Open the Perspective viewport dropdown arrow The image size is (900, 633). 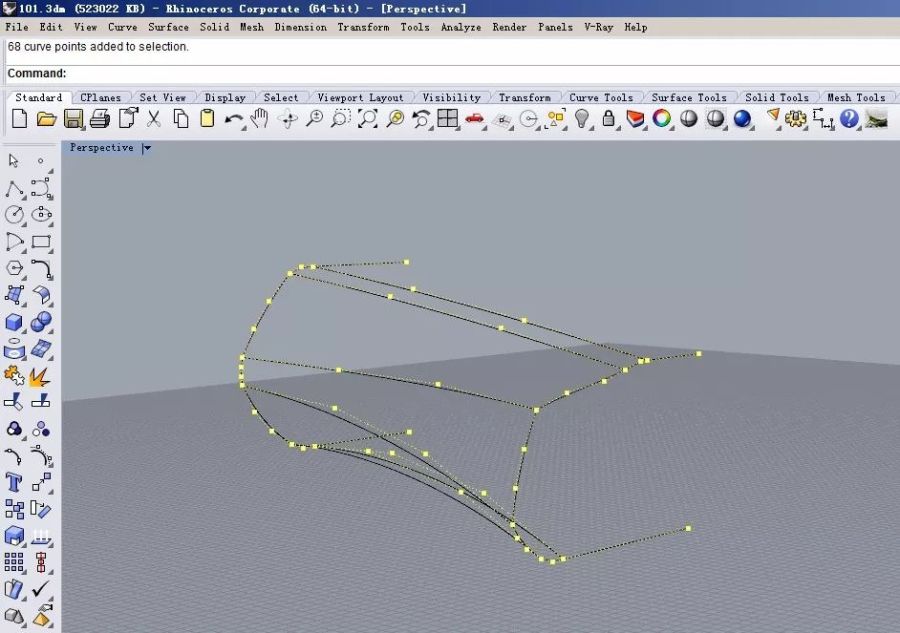[147, 148]
